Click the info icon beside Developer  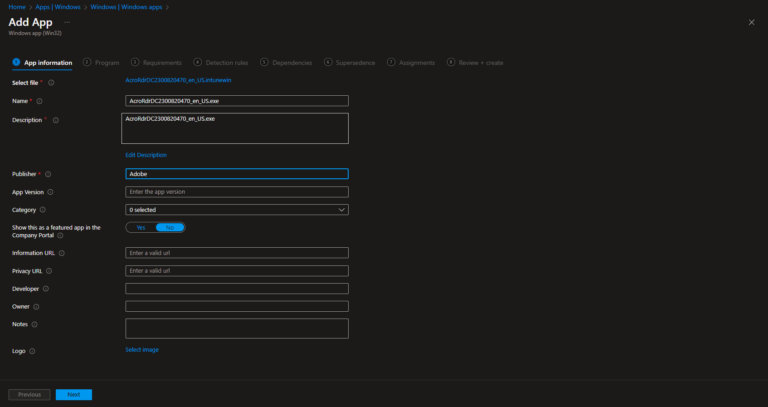[46, 289]
